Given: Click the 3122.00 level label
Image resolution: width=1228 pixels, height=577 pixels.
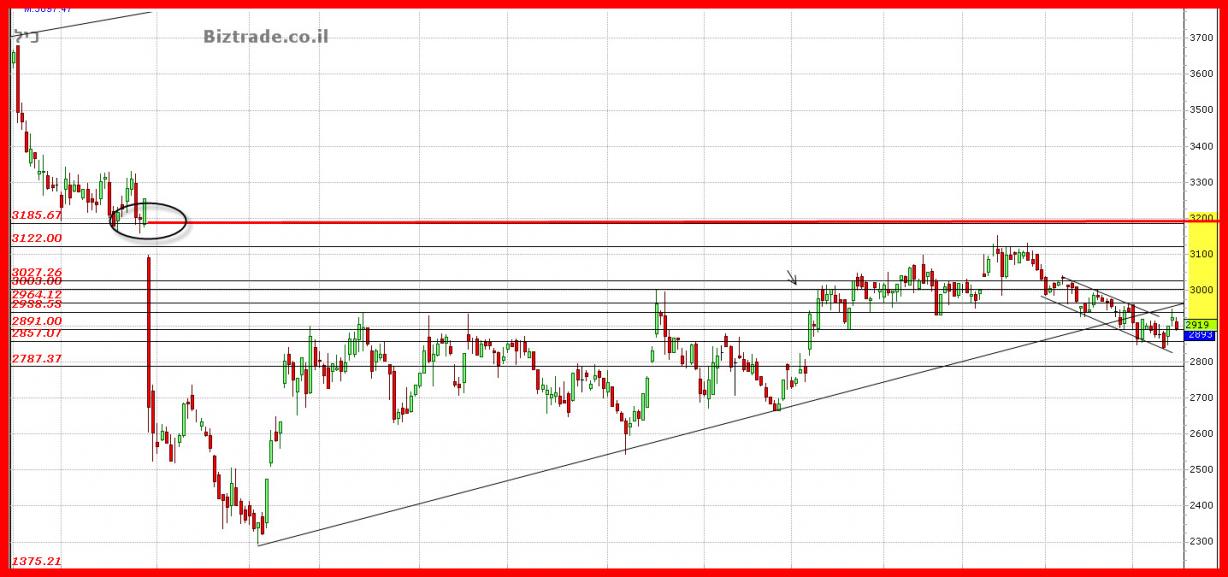Looking at the screenshot, I should [x=37, y=238].
